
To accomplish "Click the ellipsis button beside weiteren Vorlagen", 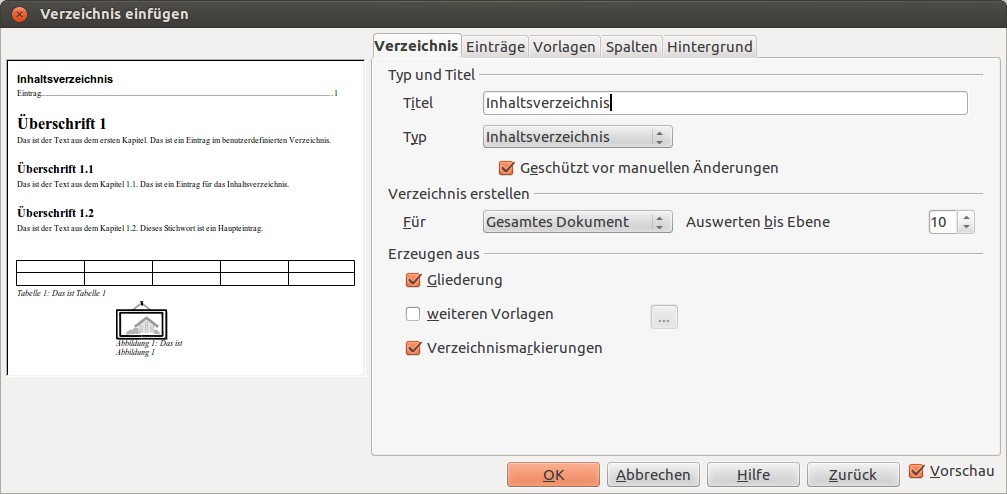I will click(x=664, y=317).
